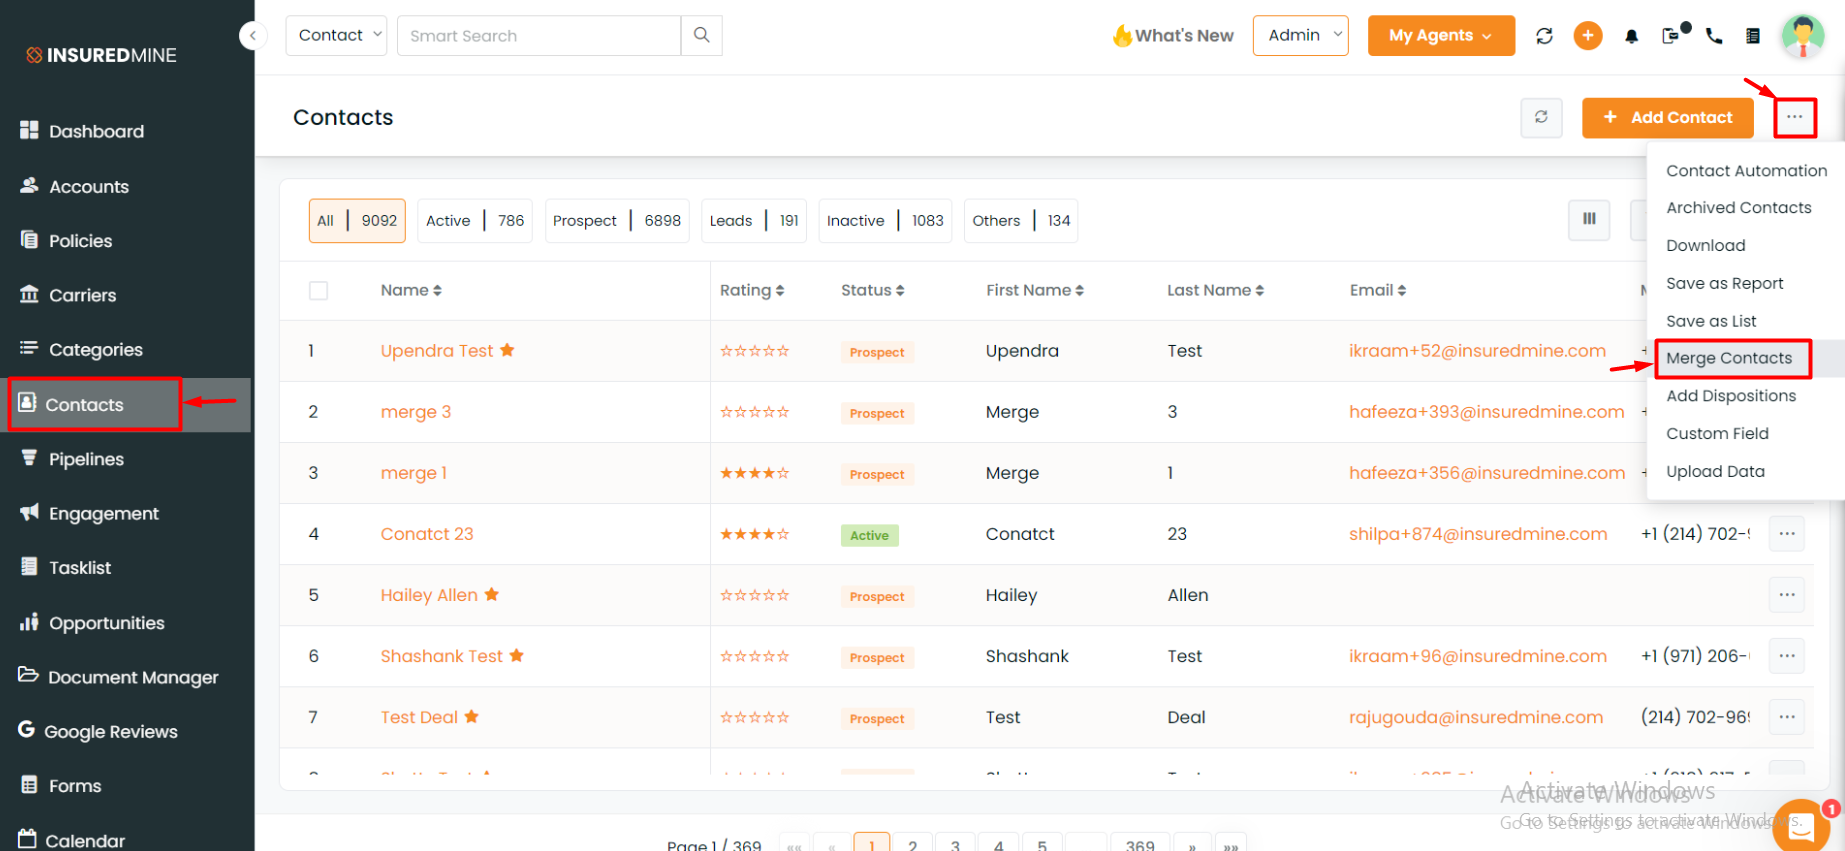The image size is (1845, 851).
Task: Select Merge Contacts from menu
Action: (1728, 358)
